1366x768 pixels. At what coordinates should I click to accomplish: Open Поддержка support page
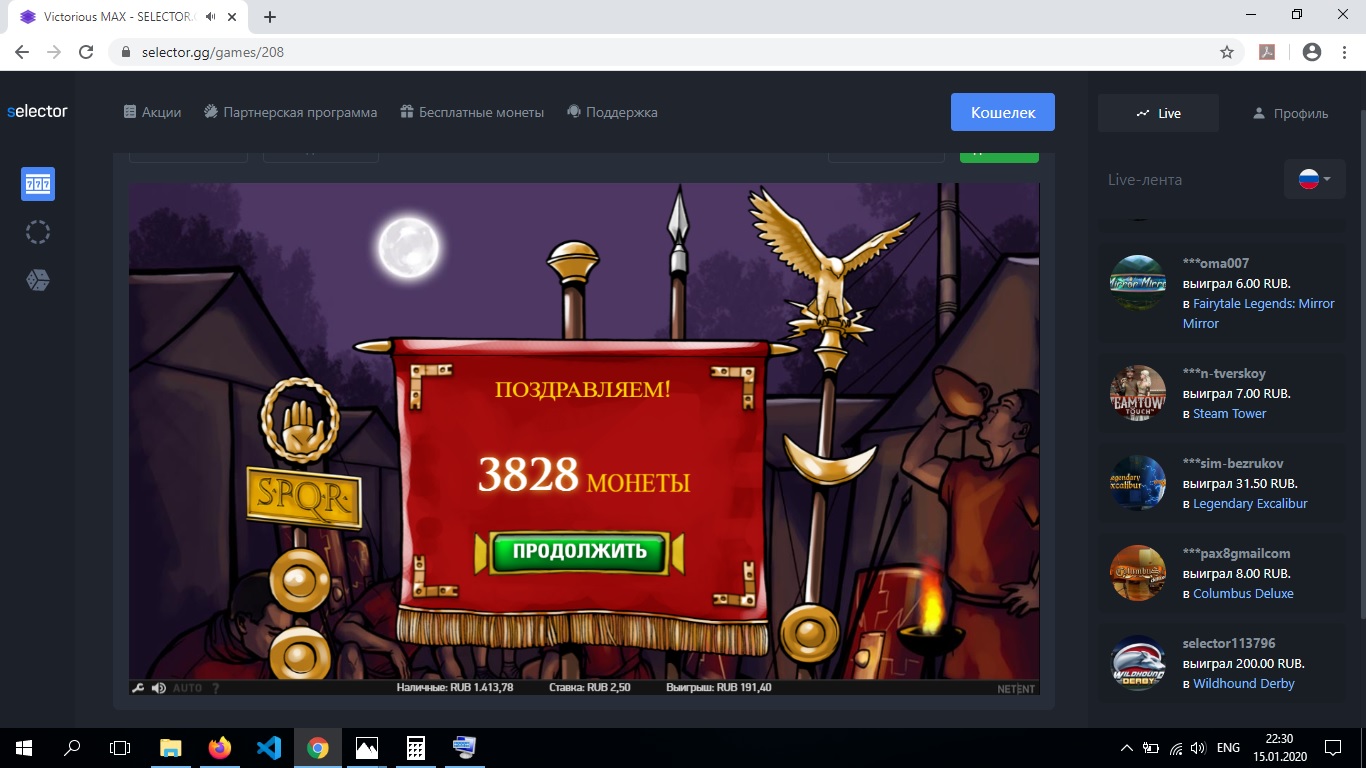click(612, 112)
